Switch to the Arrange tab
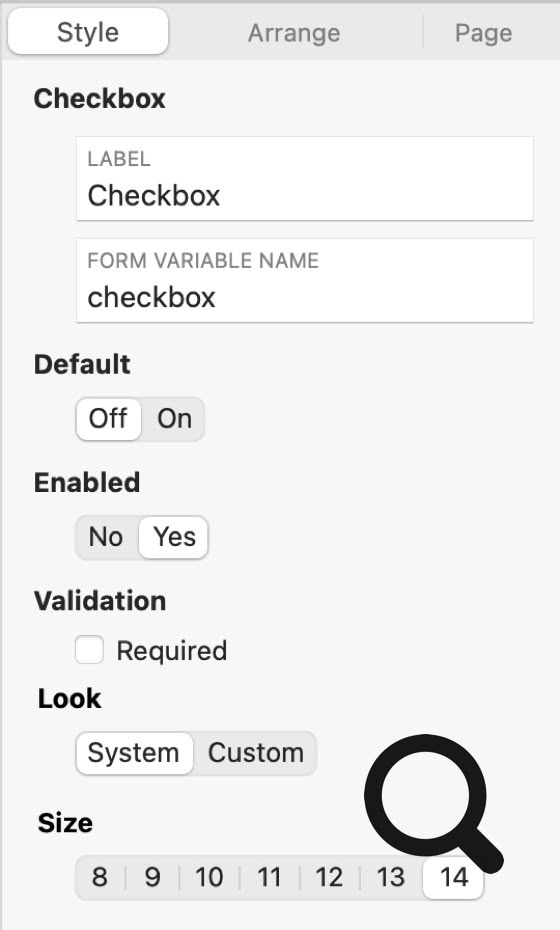 294,33
